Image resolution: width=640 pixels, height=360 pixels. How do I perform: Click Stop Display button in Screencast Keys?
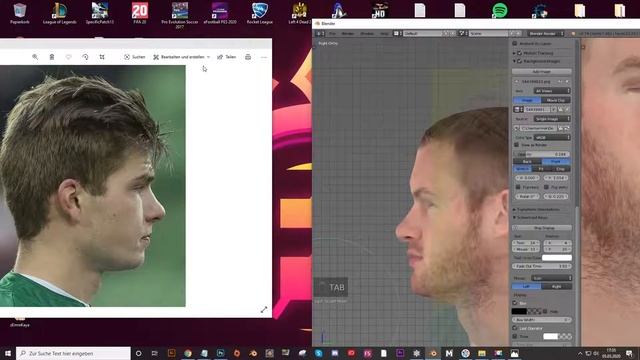point(542,228)
